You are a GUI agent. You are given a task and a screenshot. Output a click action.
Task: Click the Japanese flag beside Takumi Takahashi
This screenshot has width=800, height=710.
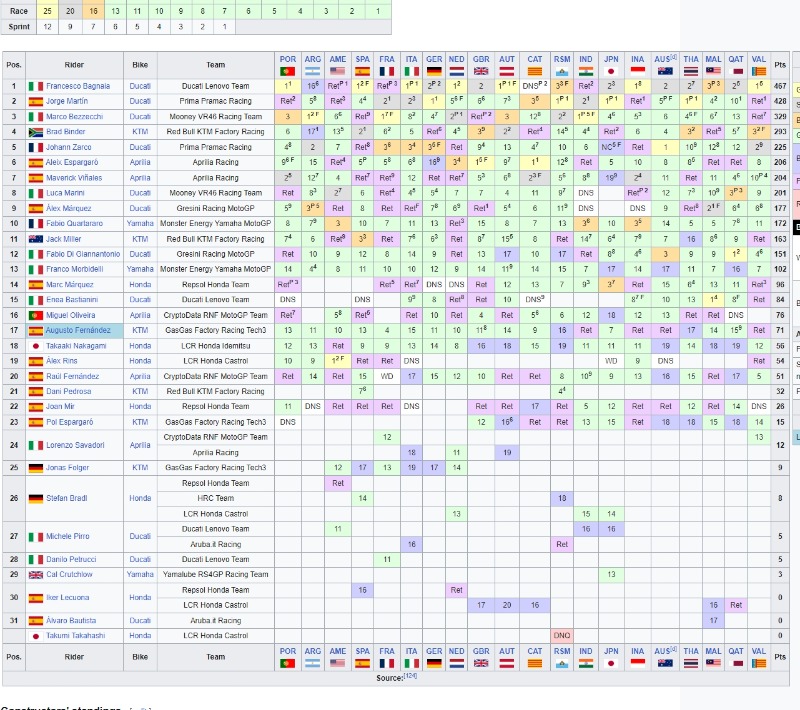tap(36, 636)
